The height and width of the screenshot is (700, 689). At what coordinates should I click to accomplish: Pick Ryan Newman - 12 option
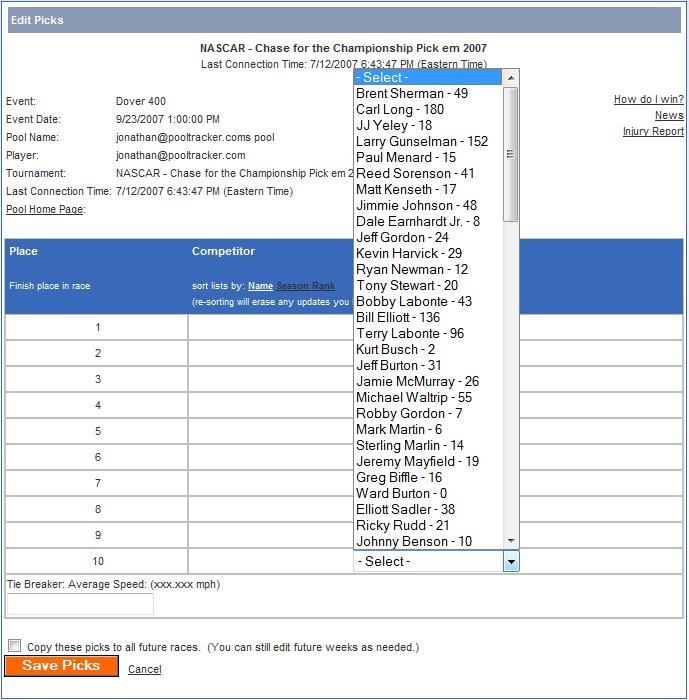[x=428, y=270]
